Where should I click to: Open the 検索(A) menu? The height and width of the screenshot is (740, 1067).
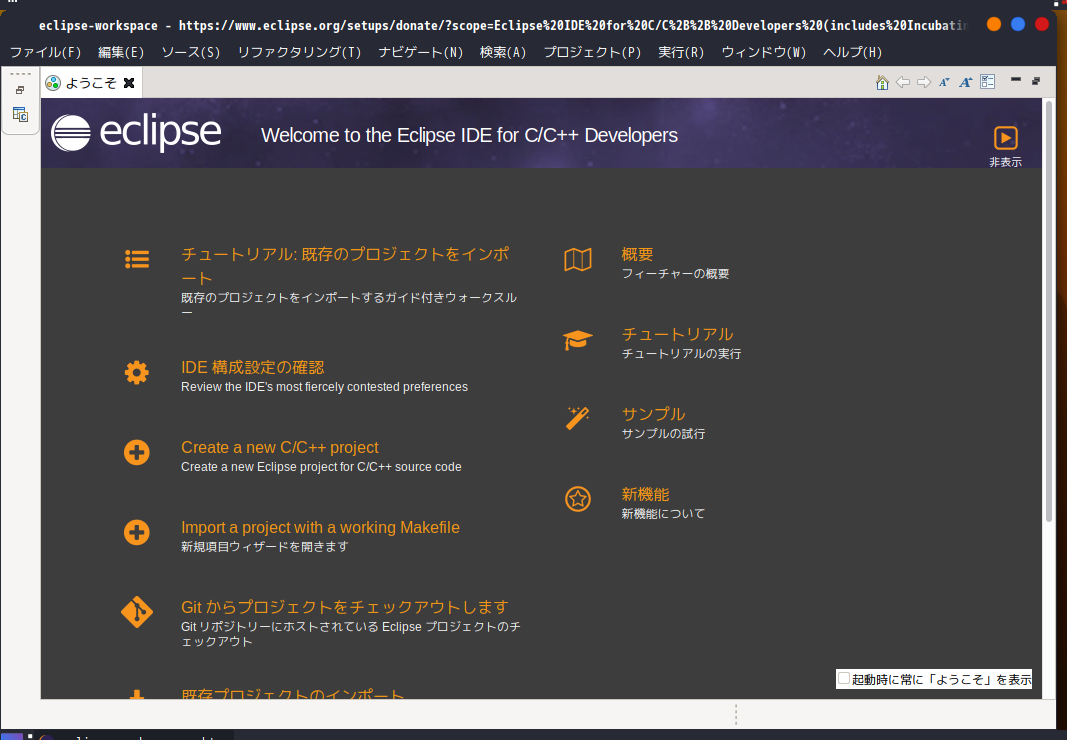point(503,52)
